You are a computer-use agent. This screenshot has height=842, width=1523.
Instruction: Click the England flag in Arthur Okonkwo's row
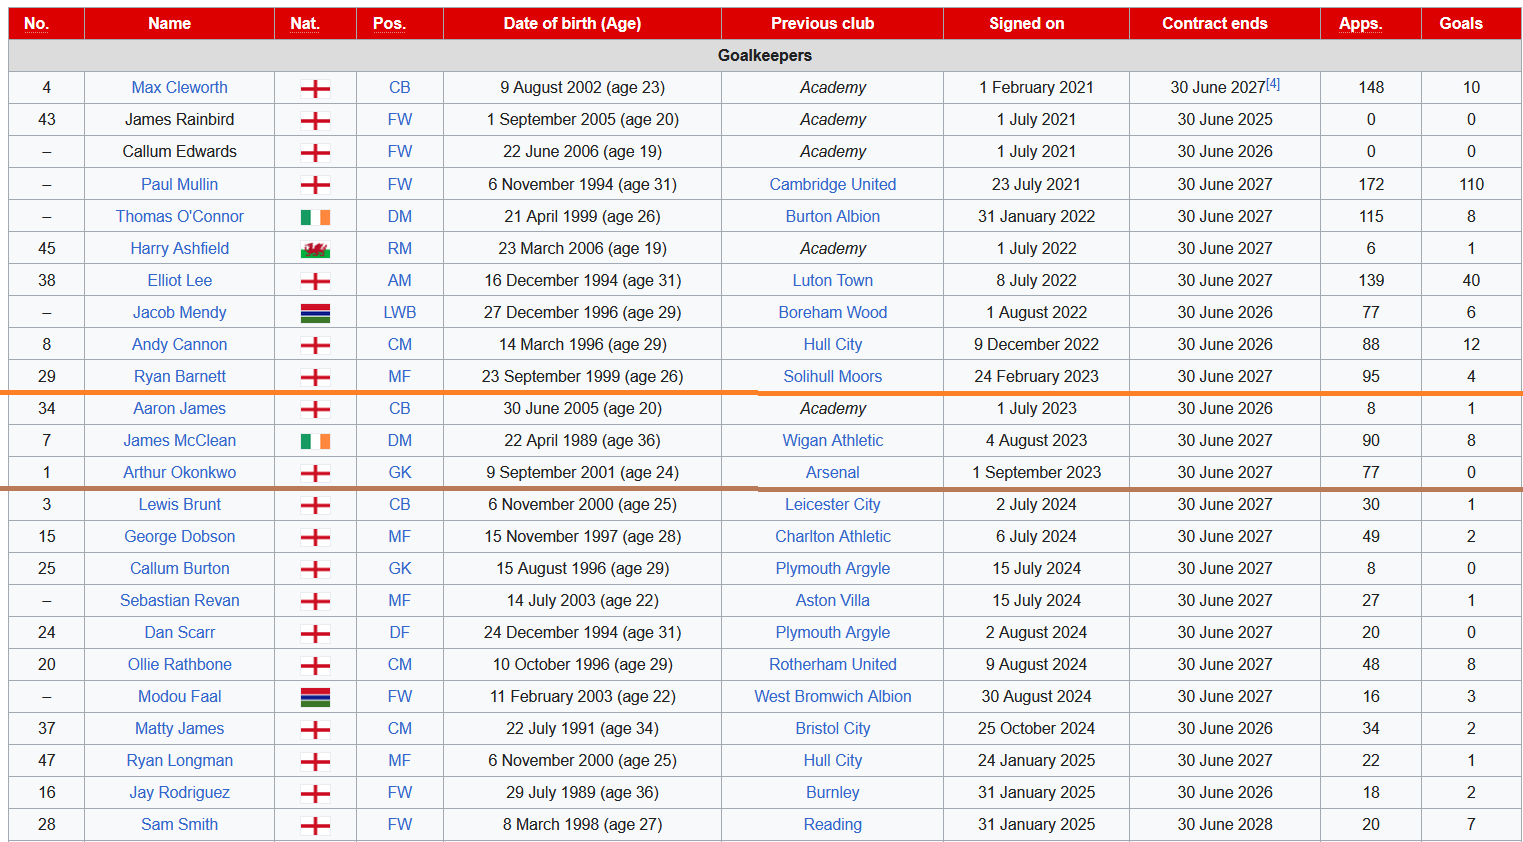coord(315,473)
